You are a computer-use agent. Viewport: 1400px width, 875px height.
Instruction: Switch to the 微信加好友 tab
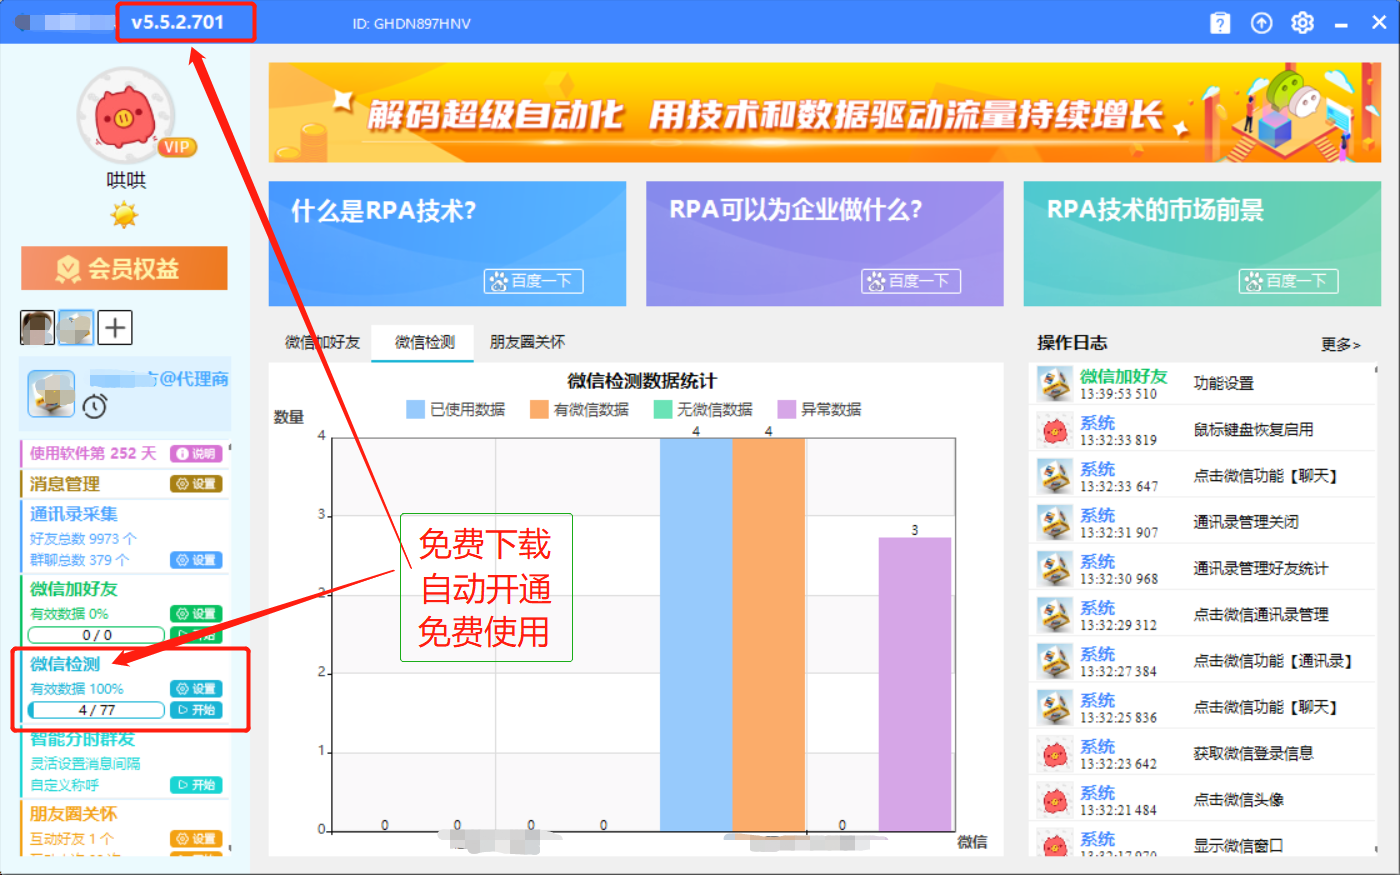tap(322, 342)
